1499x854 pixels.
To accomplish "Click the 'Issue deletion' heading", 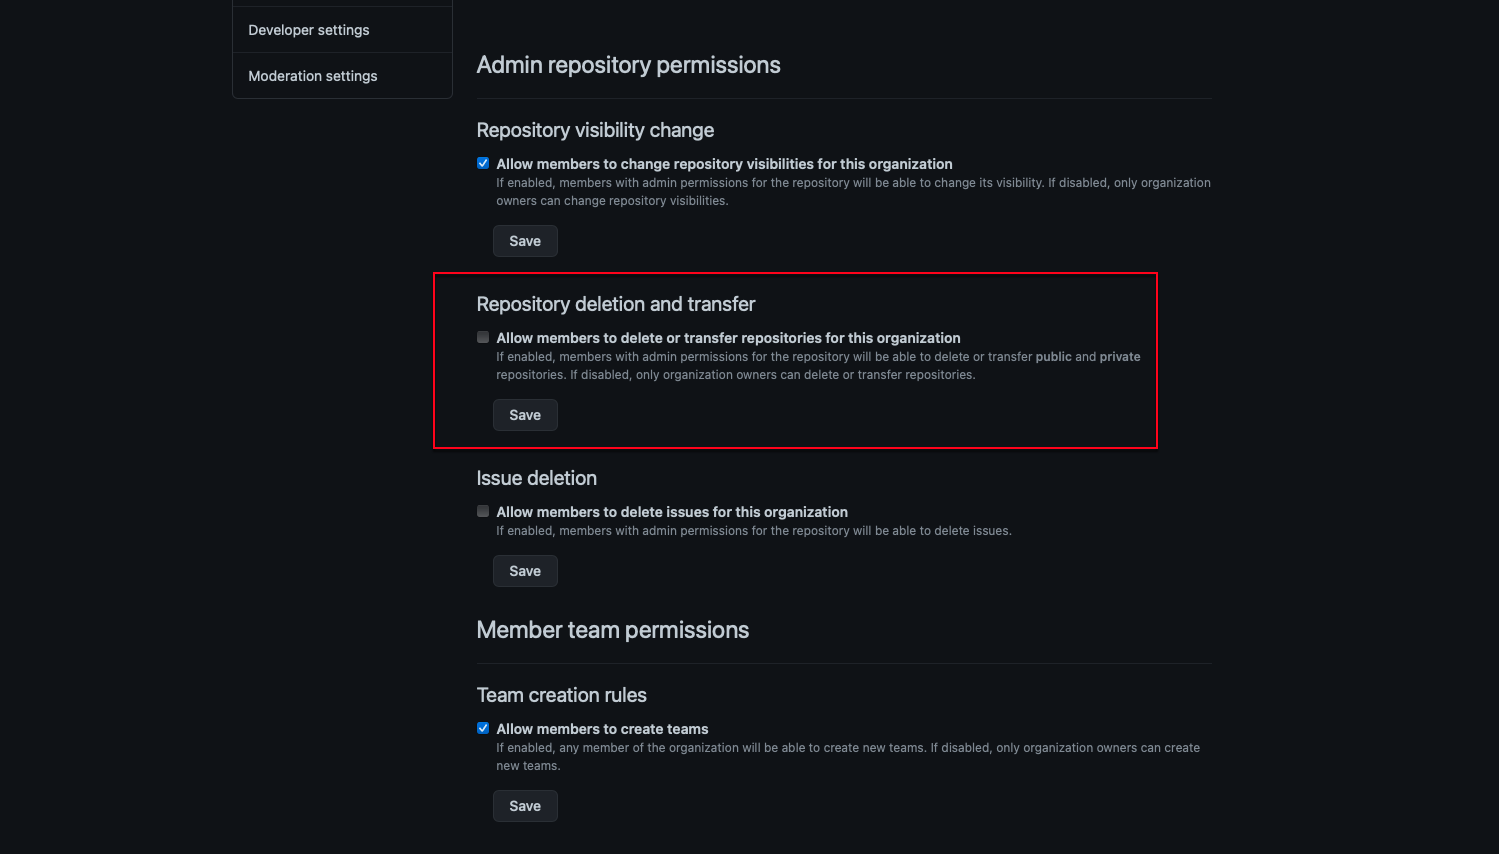I will [536, 478].
